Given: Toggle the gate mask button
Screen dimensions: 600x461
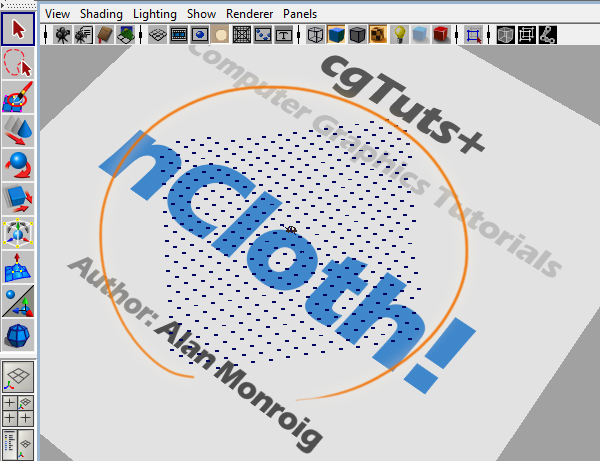Looking at the screenshot, I should (x=221, y=35).
